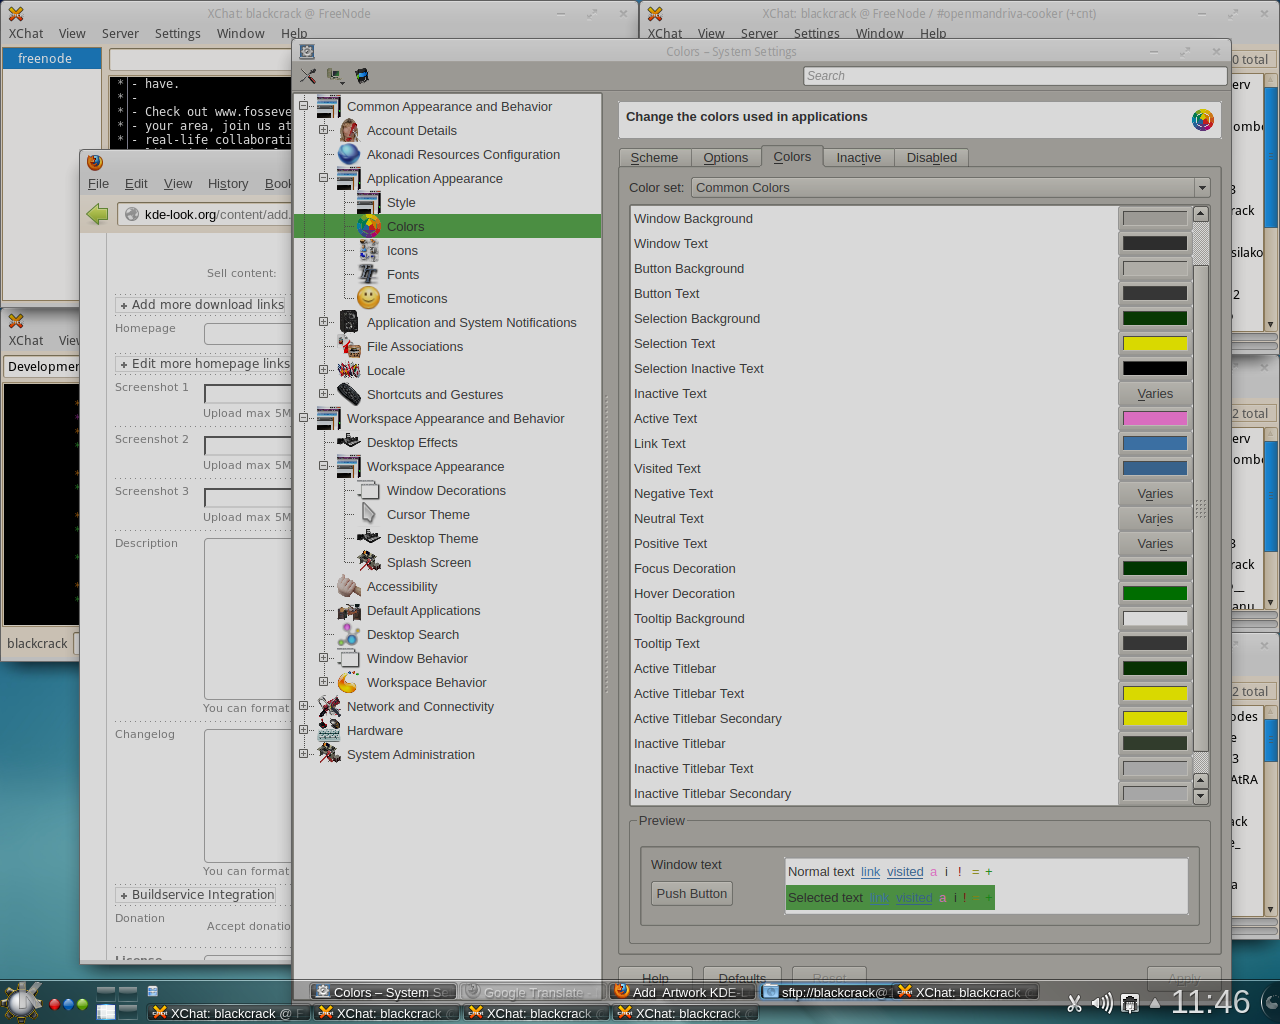This screenshot has width=1280, height=1024.
Task: Expand the System Administration branch
Action: 303,754
